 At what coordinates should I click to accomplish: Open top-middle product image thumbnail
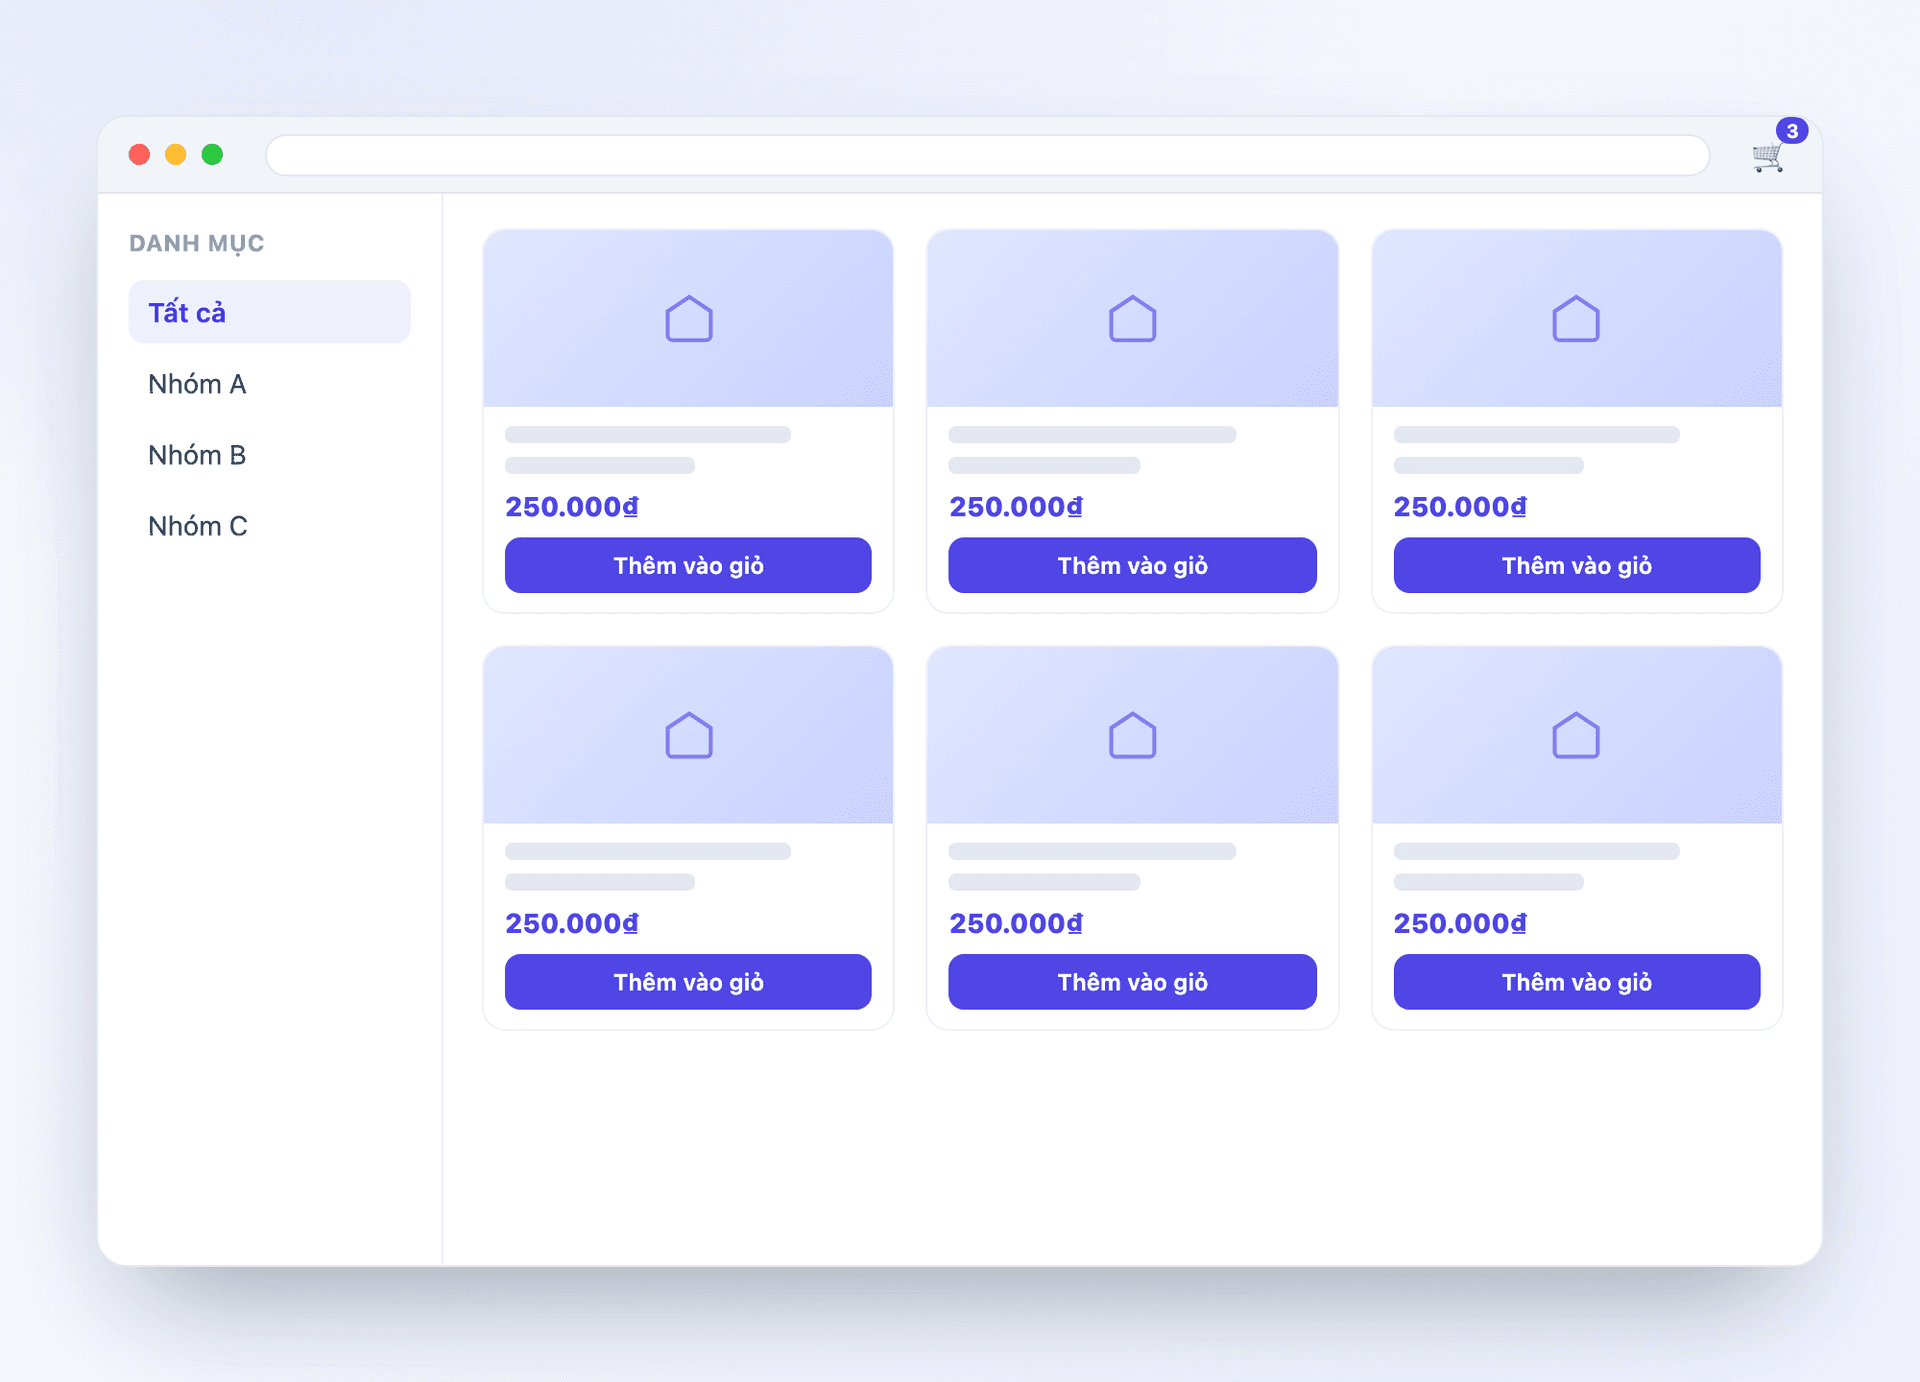[x=1132, y=319]
